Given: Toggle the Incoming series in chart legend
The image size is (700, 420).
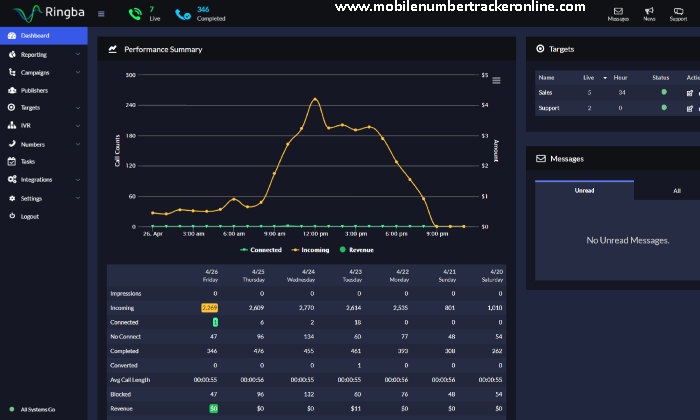Looking at the screenshot, I should coord(310,249).
